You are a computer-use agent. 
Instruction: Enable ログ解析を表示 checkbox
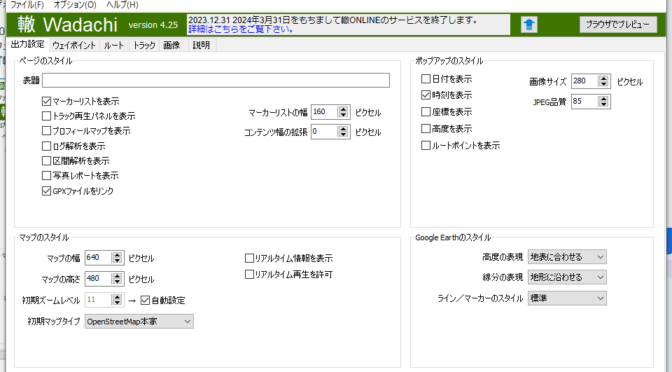pyautogui.click(x=46, y=146)
